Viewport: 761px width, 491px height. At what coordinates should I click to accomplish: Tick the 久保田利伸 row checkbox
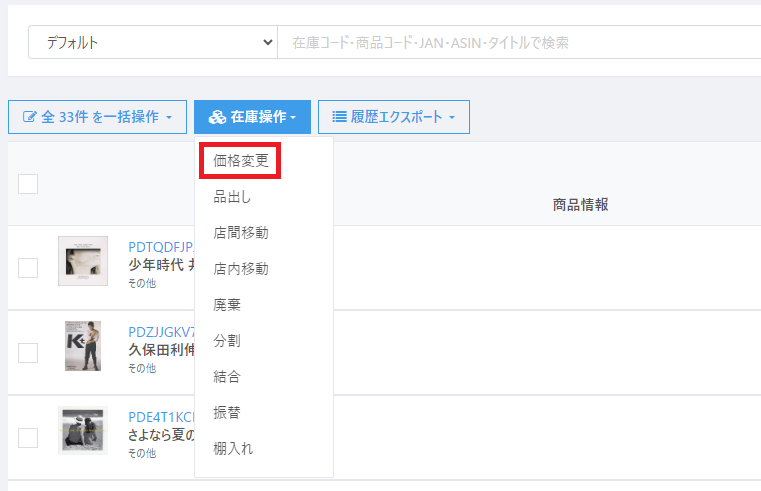28,353
